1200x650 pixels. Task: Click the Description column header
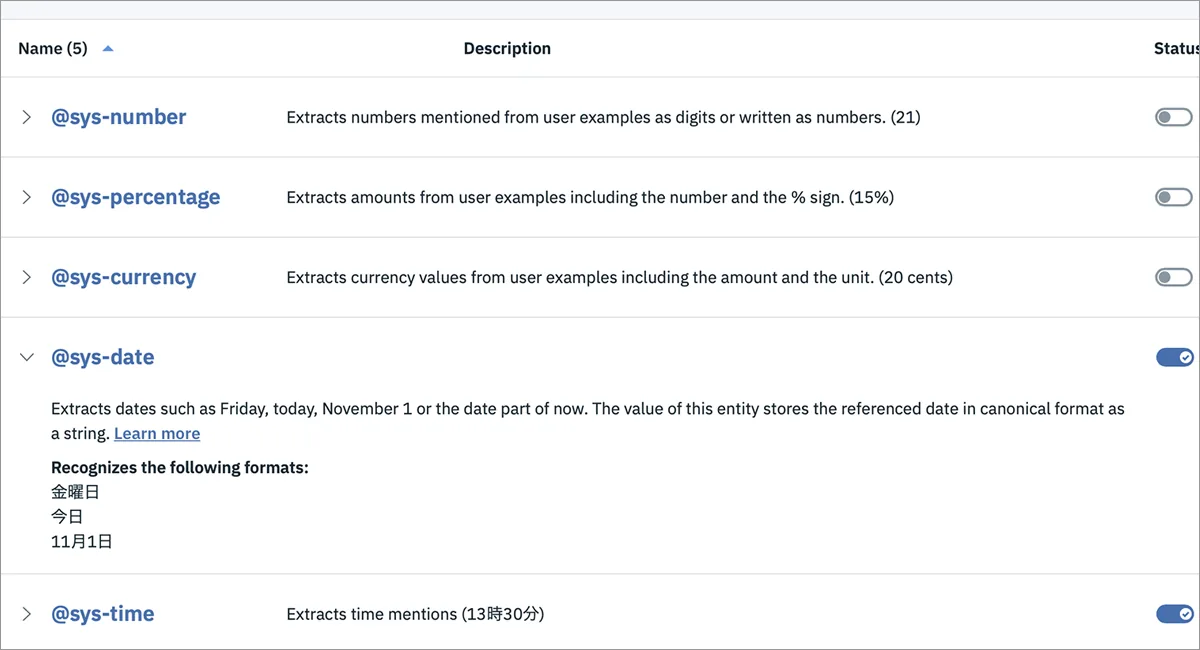pos(507,48)
